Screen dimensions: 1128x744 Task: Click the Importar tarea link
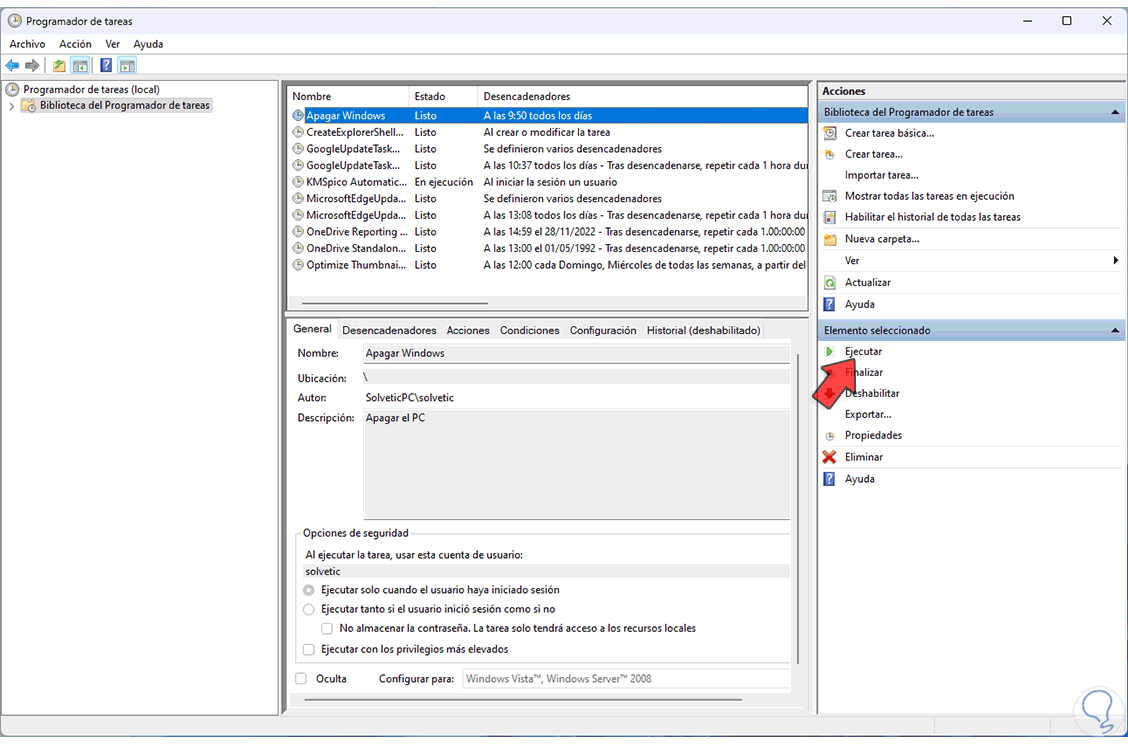[881, 175]
